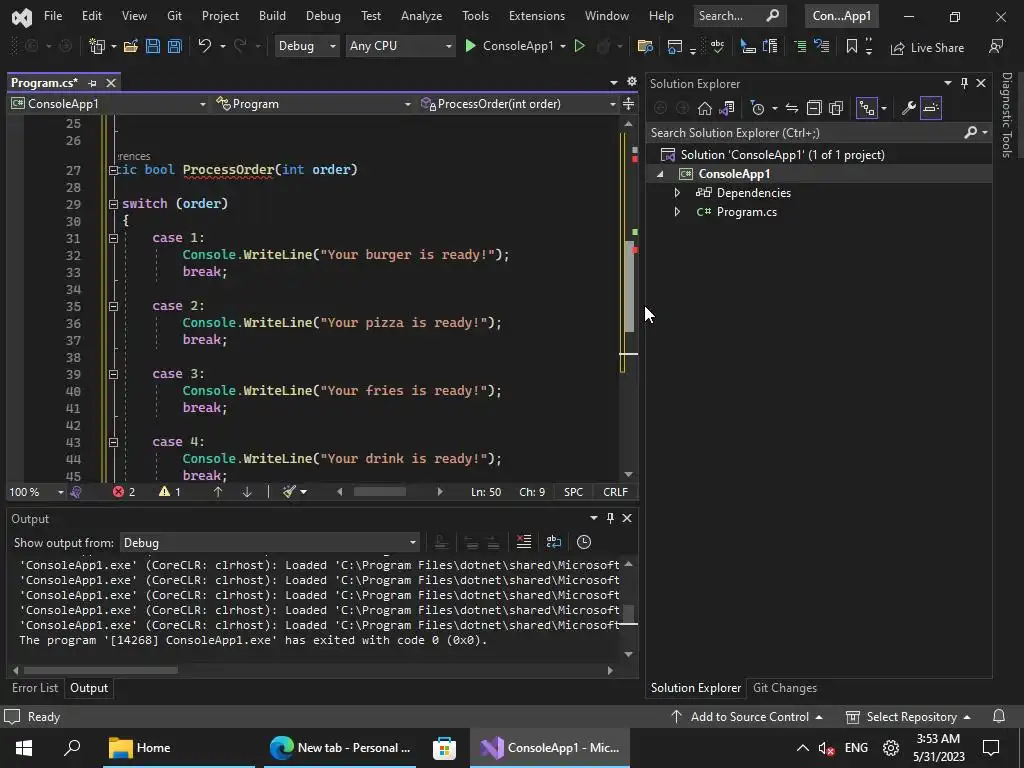Open the ConsoleApp1 project navigation dropdown
This screenshot has width=1024, height=768.
click(x=108, y=104)
